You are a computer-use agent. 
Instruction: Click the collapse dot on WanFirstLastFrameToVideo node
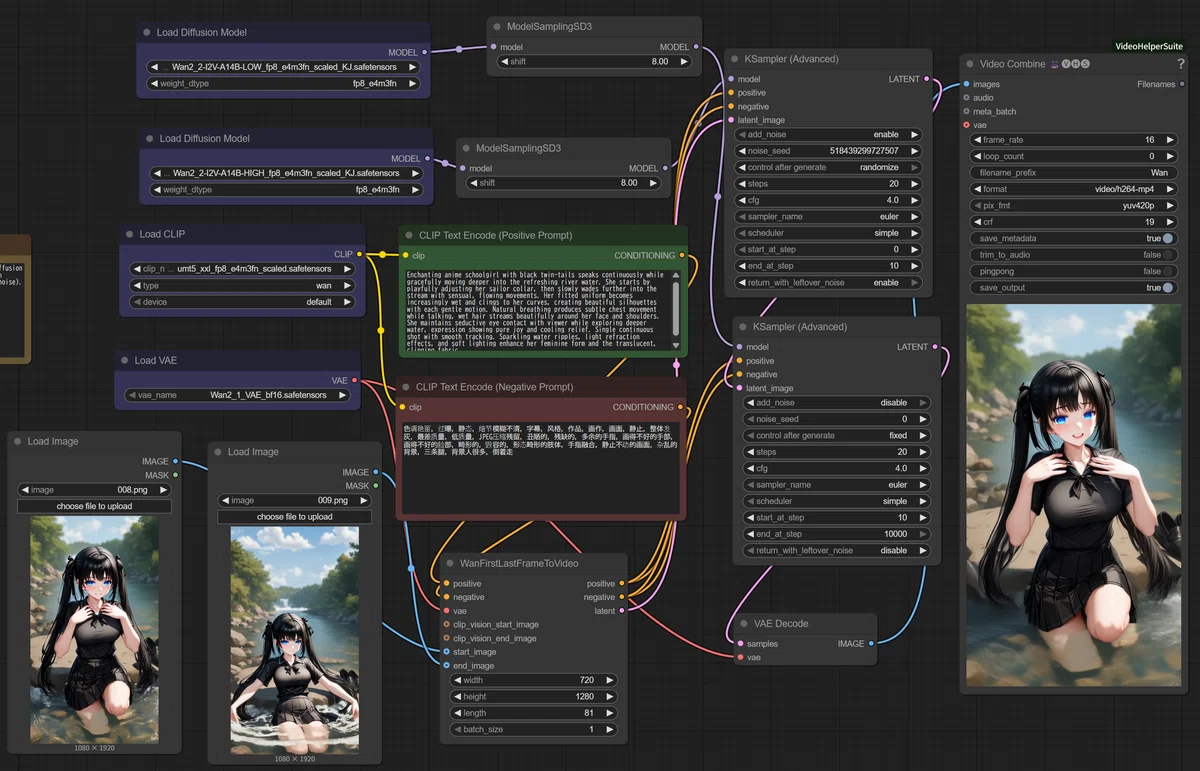(451, 564)
